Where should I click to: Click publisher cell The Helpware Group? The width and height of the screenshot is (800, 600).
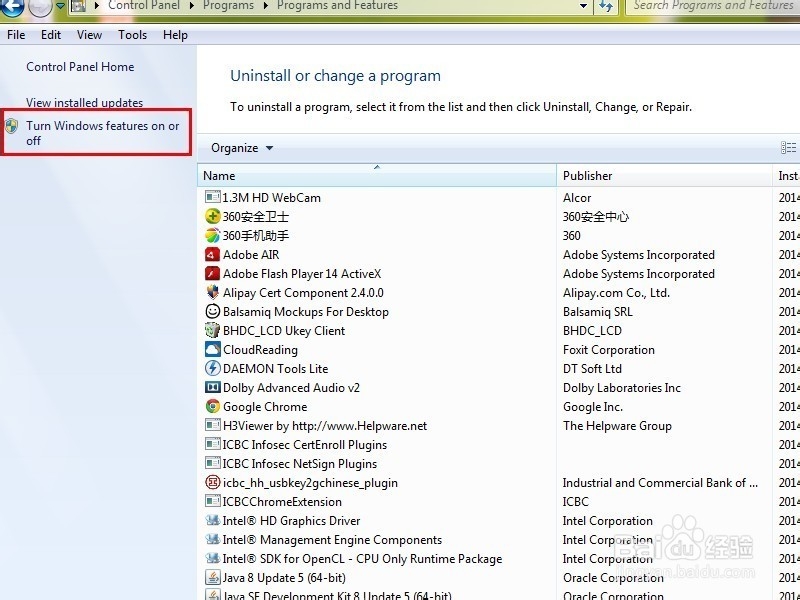[x=617, y=426]
